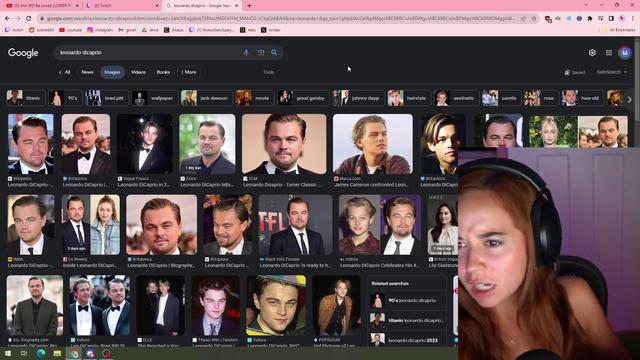Viewport: 640px width, 360px height.
Task: Expand the More search filters menu
Action: pos(189,72)
